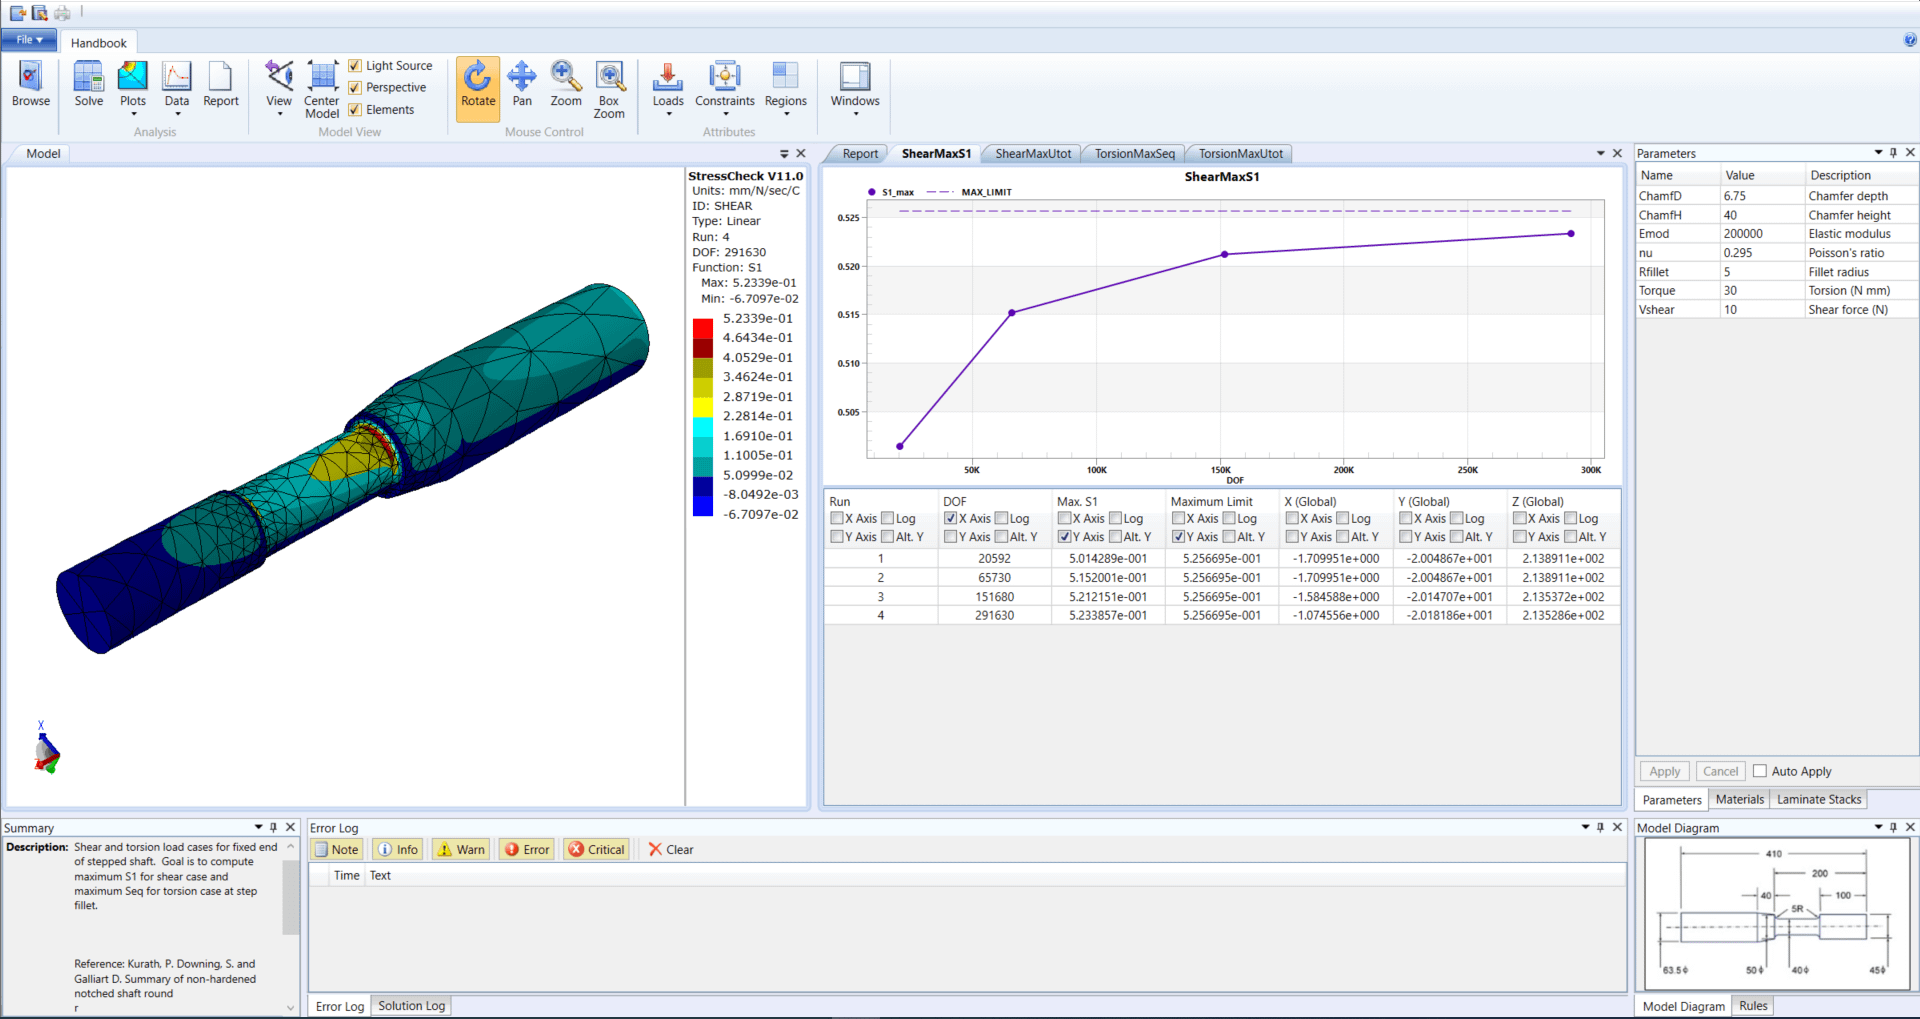Click the yellow 2.8719e-01 legend swatch
1920x1019 pixels.
click(703, 406)
